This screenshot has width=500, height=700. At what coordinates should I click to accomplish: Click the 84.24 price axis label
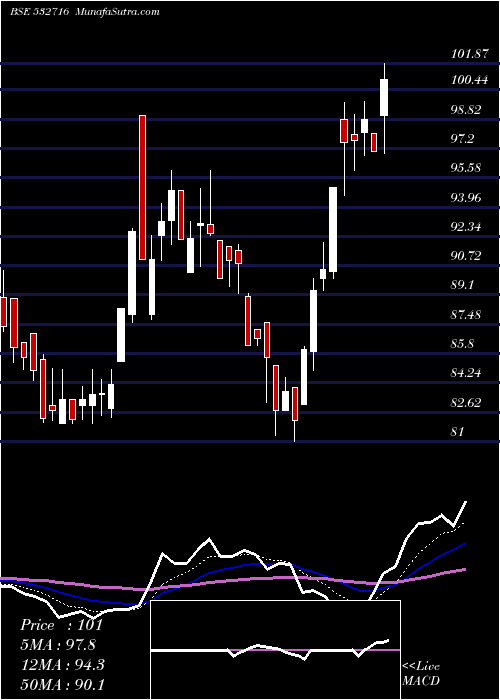(x=466, y=373)
